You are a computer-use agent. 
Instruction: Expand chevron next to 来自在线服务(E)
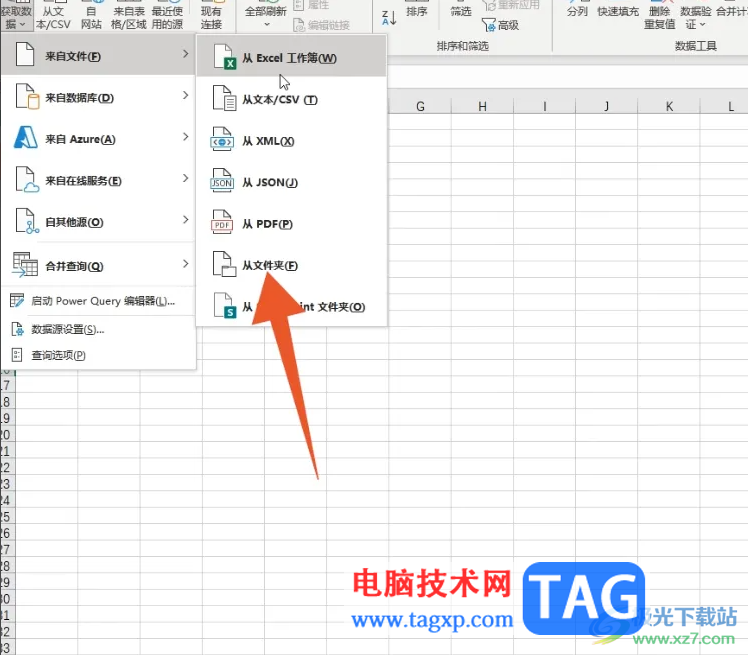click(x=186, y=178)
